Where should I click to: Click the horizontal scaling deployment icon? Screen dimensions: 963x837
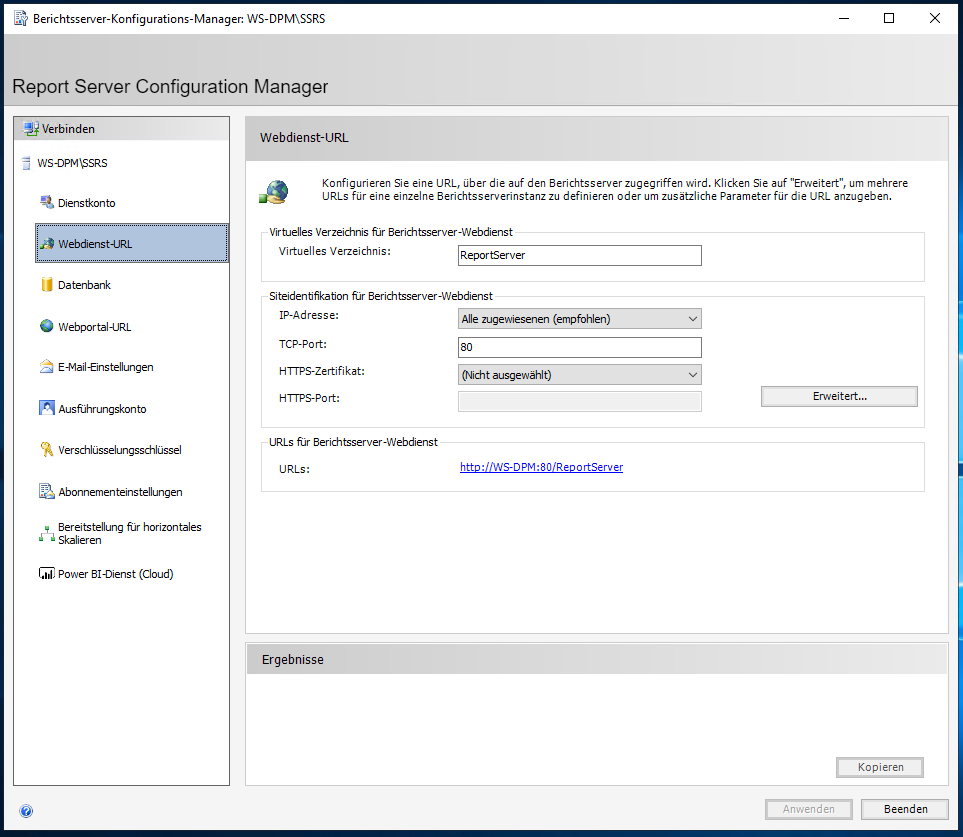[47, 533]
